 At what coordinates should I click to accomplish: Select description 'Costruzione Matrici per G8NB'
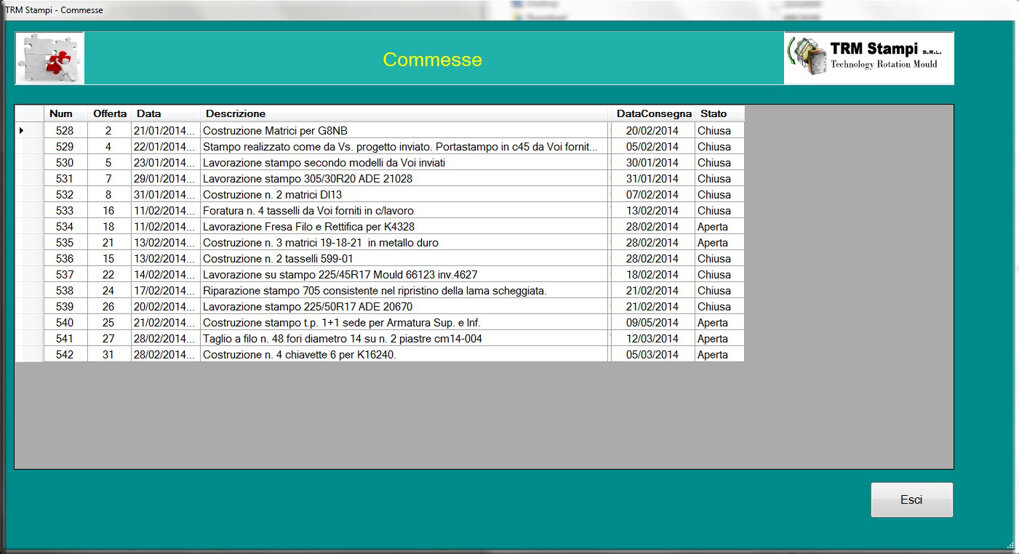(x=406, y=130)
